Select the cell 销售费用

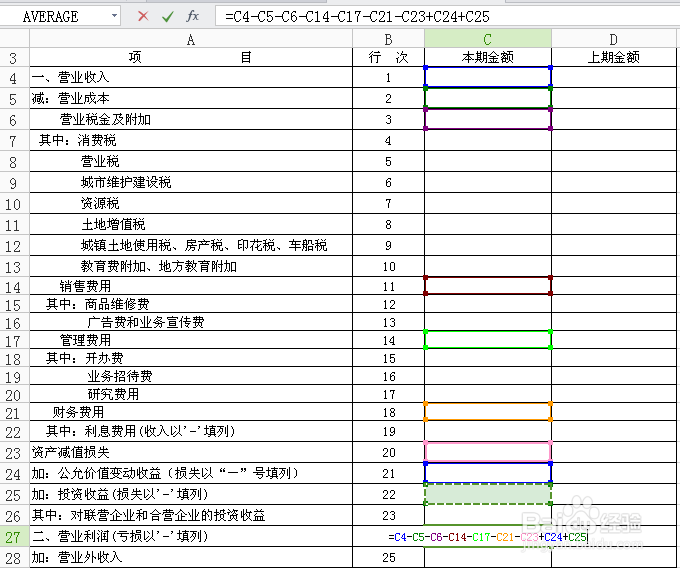click(191, 286)
